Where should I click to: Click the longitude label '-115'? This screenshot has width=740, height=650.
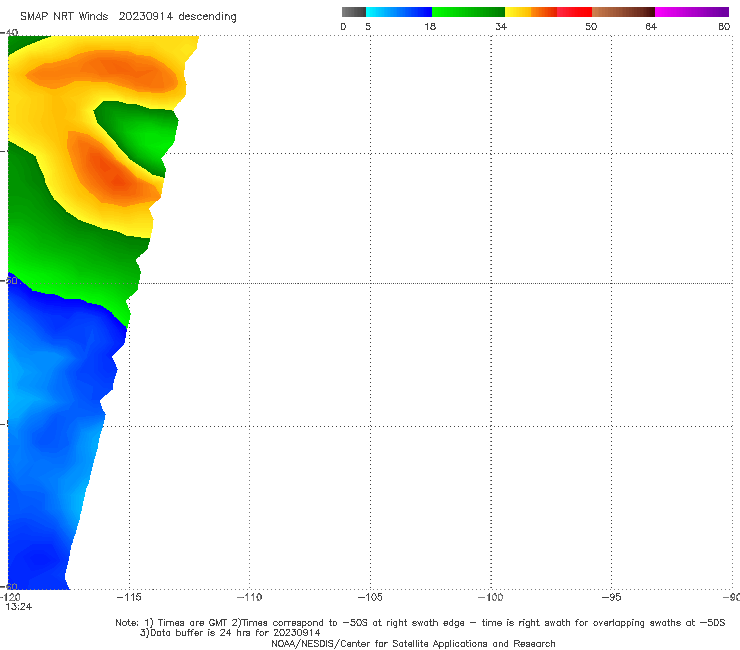129,597
